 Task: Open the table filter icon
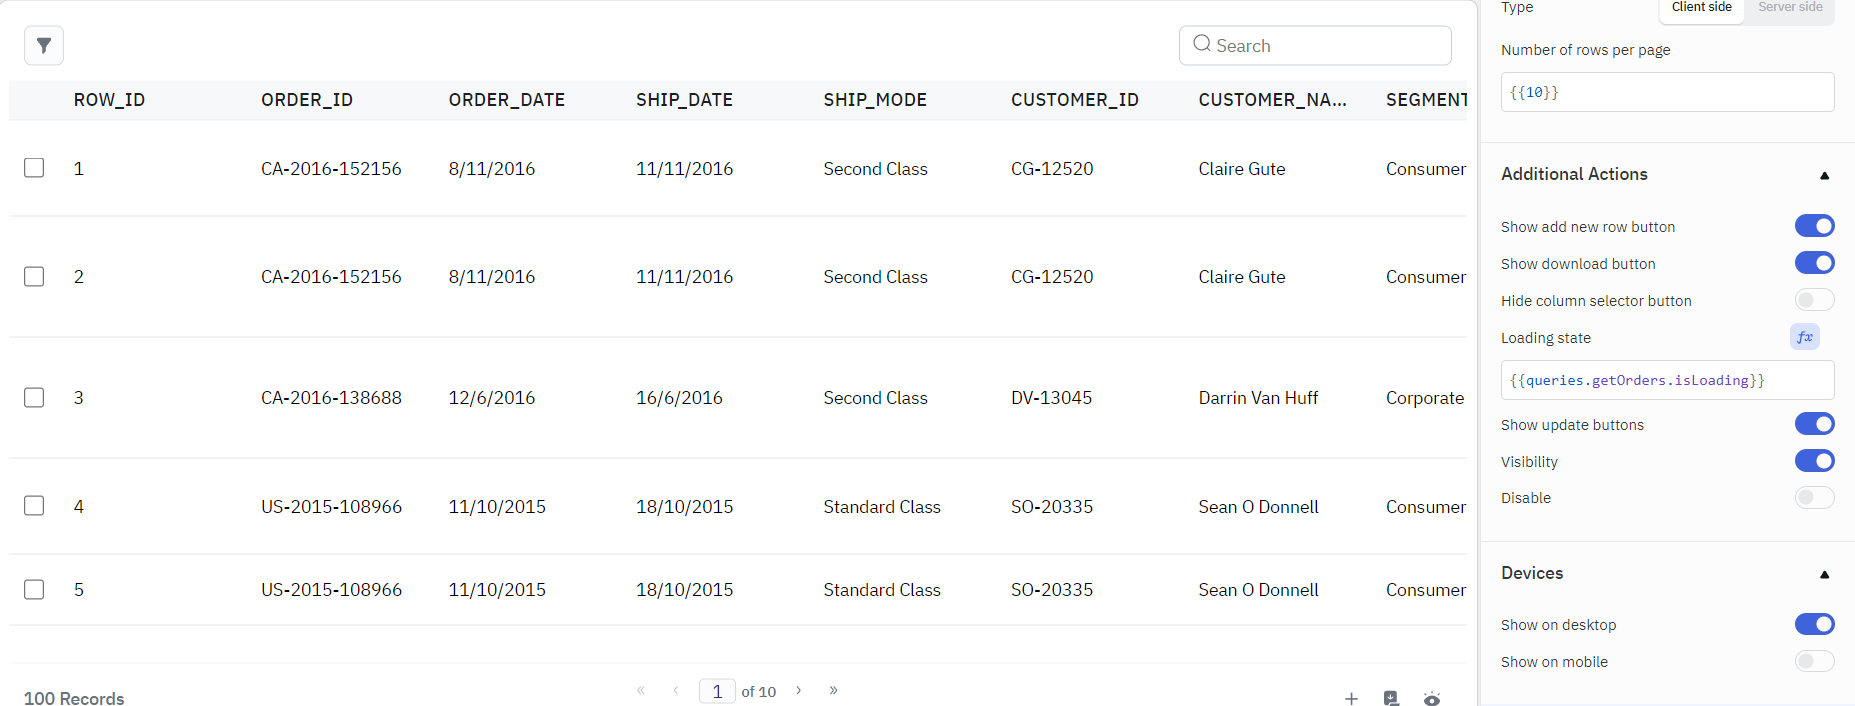[44, 45]
